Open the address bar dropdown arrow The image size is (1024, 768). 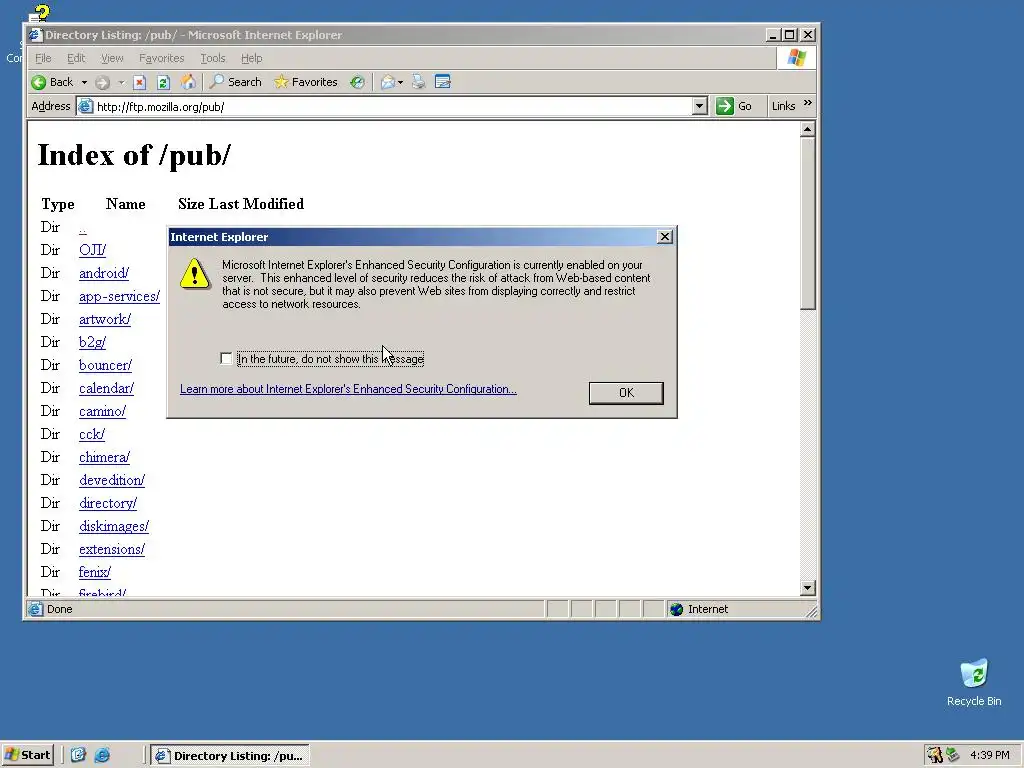[699, 106]
